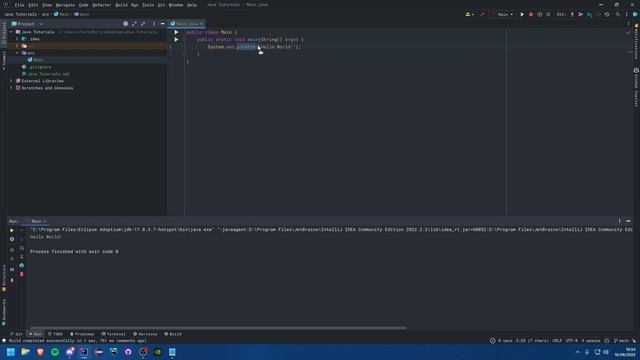This screenshot has height=360, width=640.
Task: Toggle the Bookmarks sidebar stripe button
Action: [4, 312]
